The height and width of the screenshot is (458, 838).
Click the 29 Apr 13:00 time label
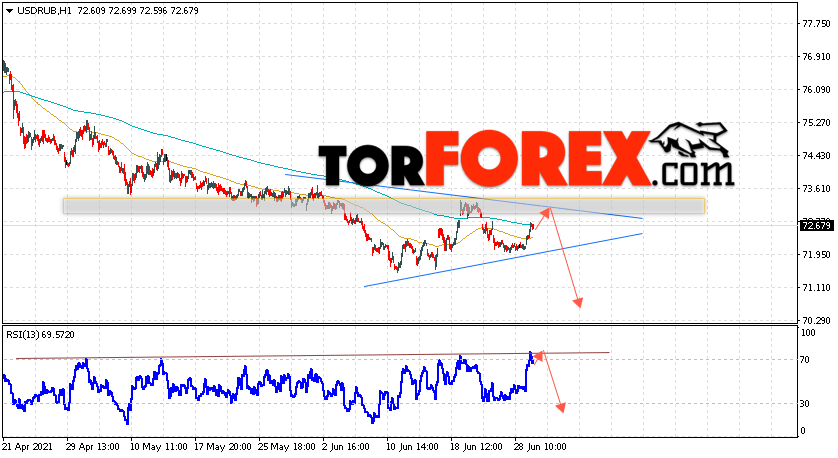[94, 447]
